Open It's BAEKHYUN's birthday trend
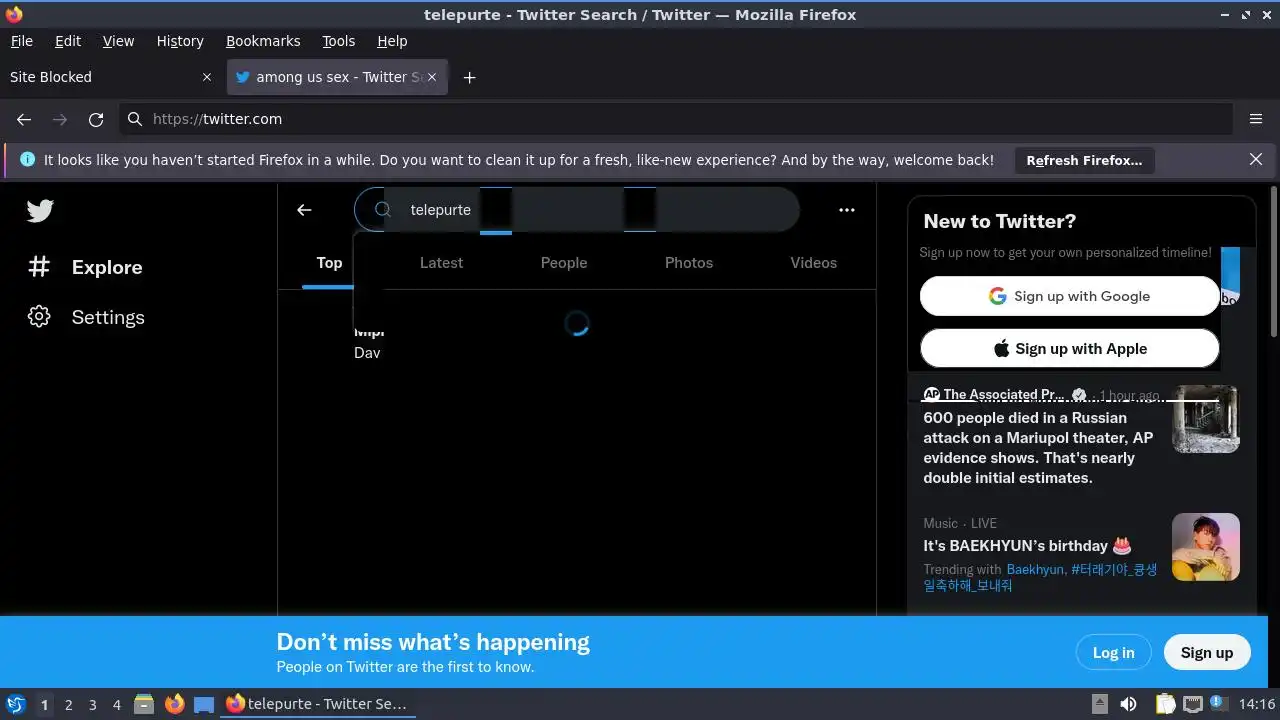1280x720 pixels. 1027,546
